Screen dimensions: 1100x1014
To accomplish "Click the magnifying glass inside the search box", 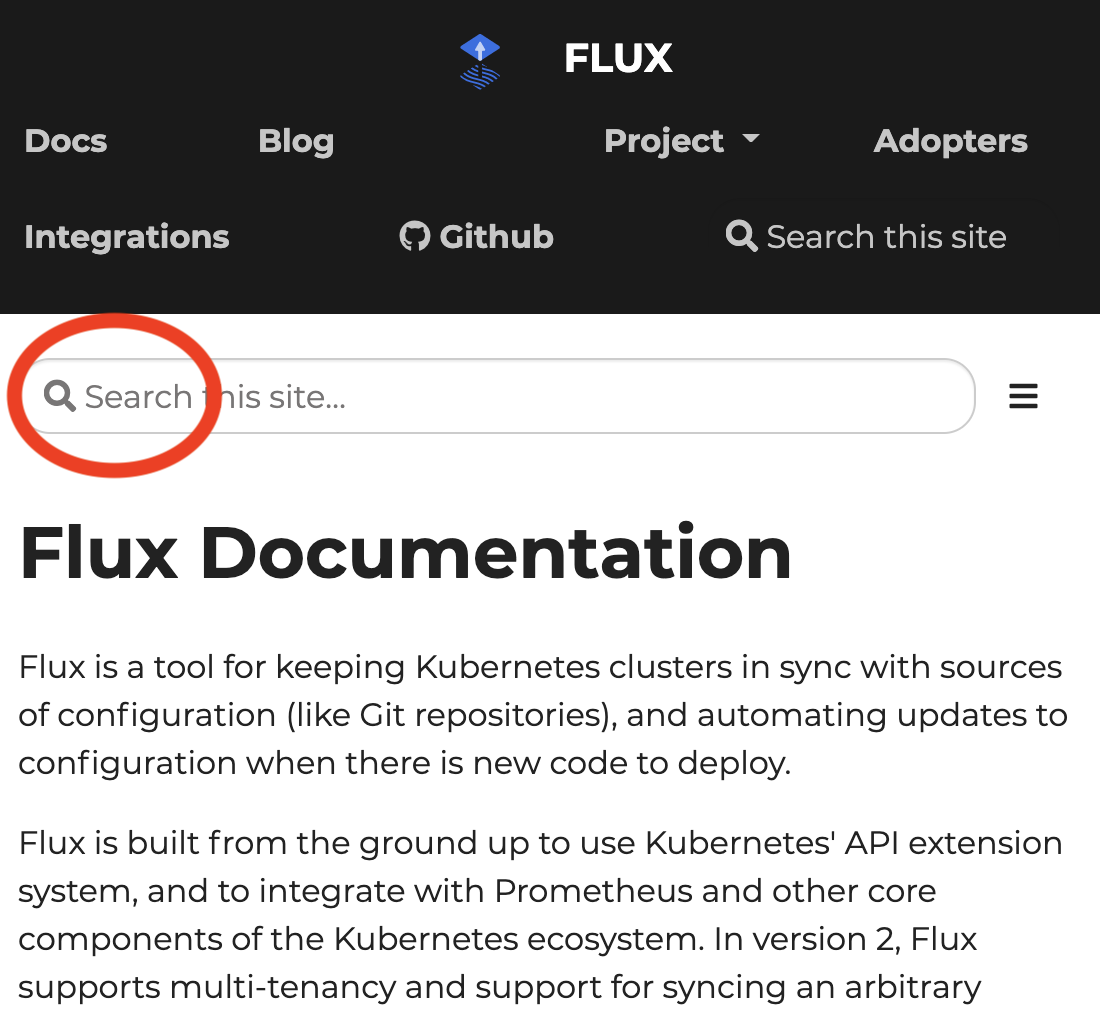I will point(58,396).
